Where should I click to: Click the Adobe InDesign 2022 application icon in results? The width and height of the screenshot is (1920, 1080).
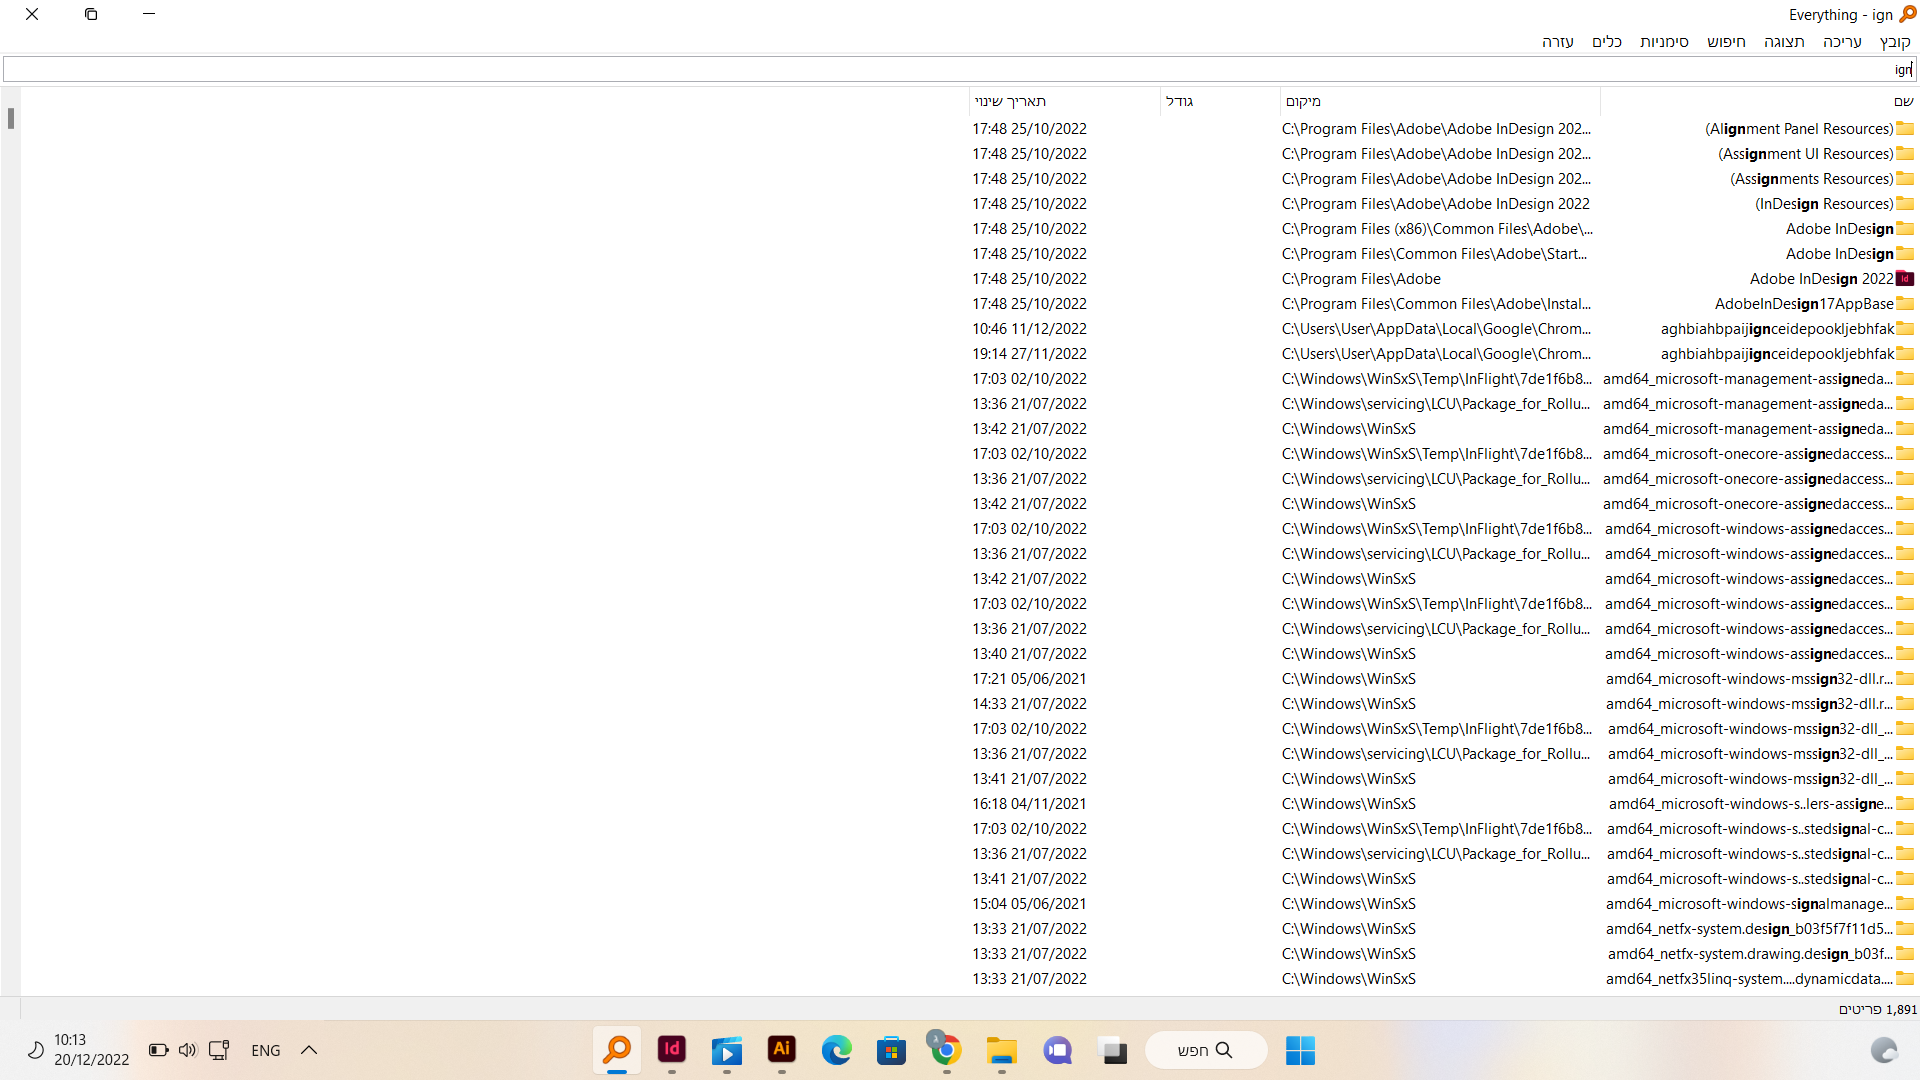click(1905, 279)
